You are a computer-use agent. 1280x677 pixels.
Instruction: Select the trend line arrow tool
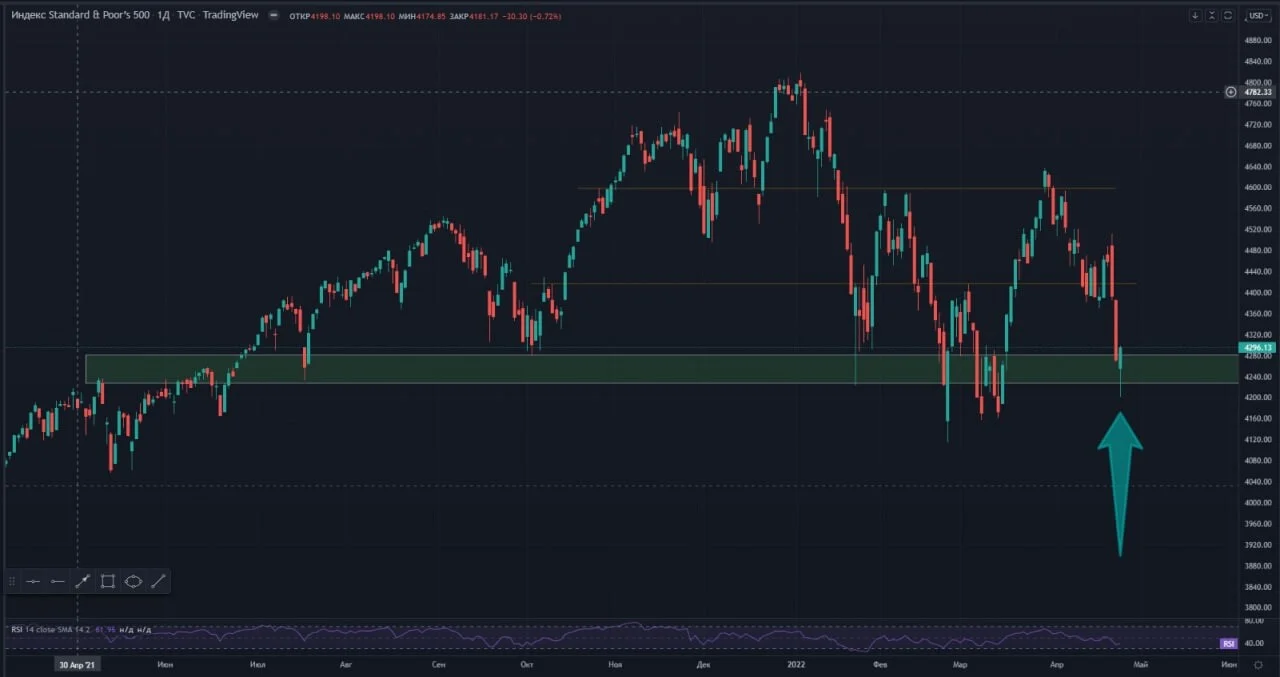pos(83,581)
